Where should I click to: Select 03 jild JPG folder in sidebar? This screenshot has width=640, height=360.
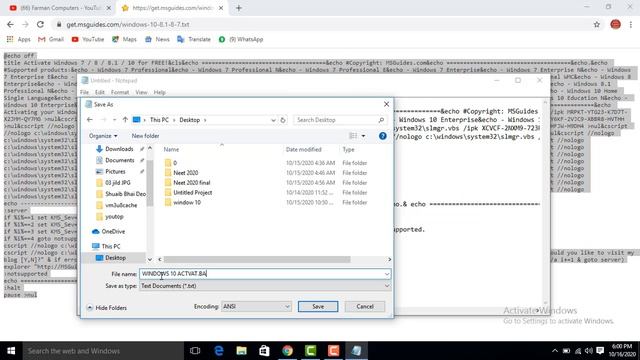pos(113,182)
